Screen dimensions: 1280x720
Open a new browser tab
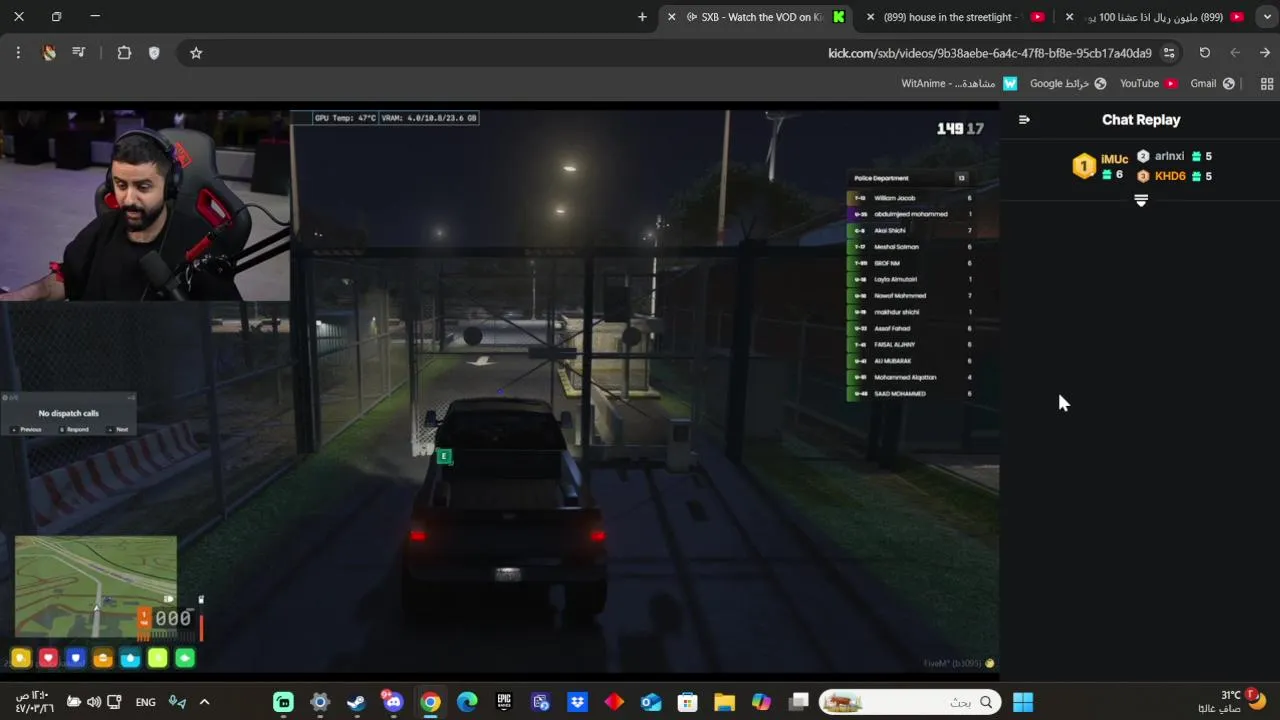(x=642, y=17)
